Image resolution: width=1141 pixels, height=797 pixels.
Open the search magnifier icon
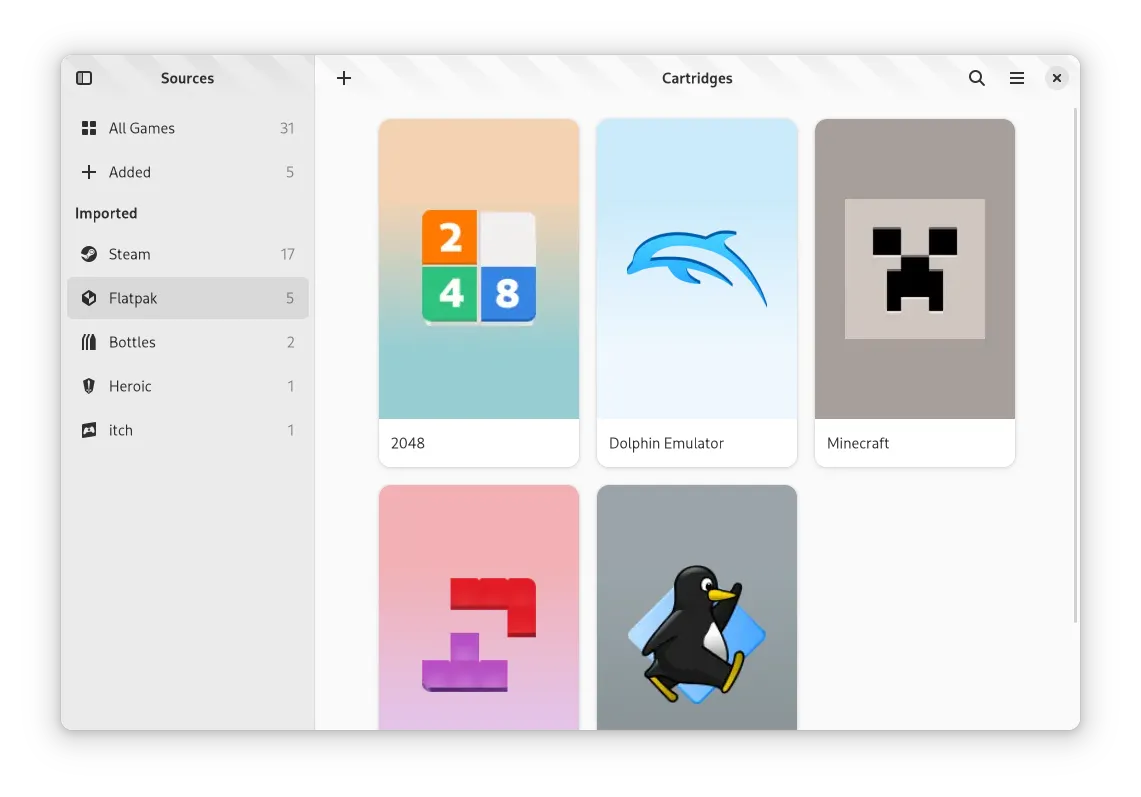[x=977, y=78]
